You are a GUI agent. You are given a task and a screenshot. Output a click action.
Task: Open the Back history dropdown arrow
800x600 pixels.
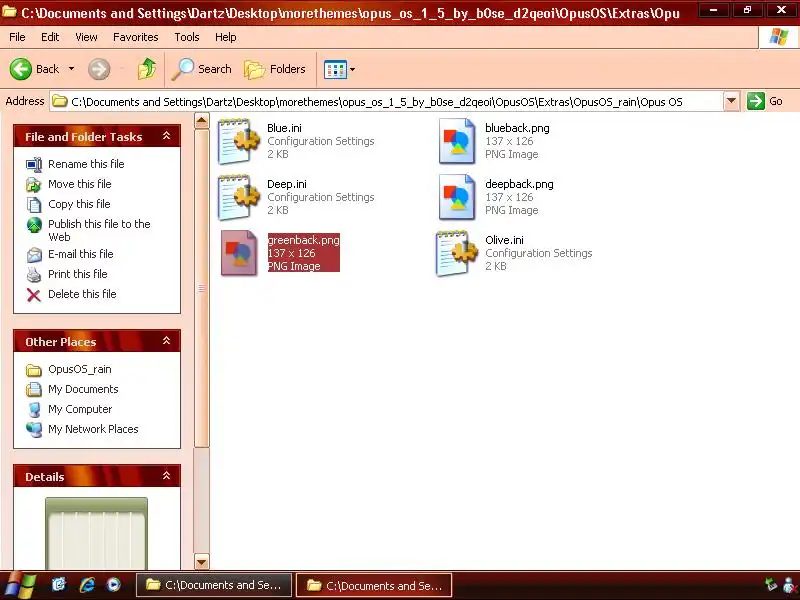pos(71,69)
